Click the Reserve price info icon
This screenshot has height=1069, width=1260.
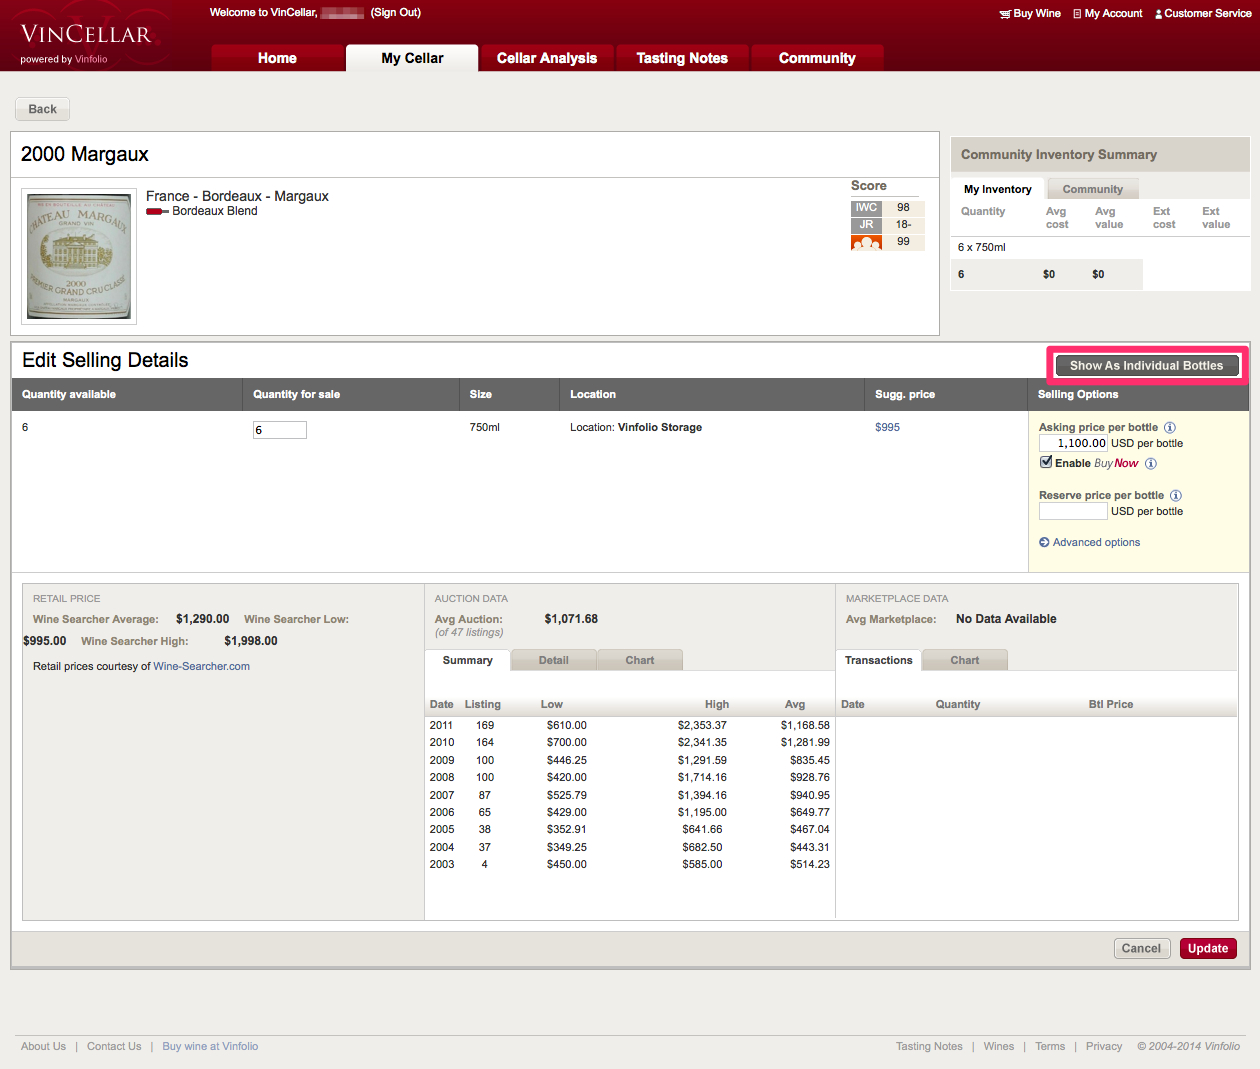1176,496
